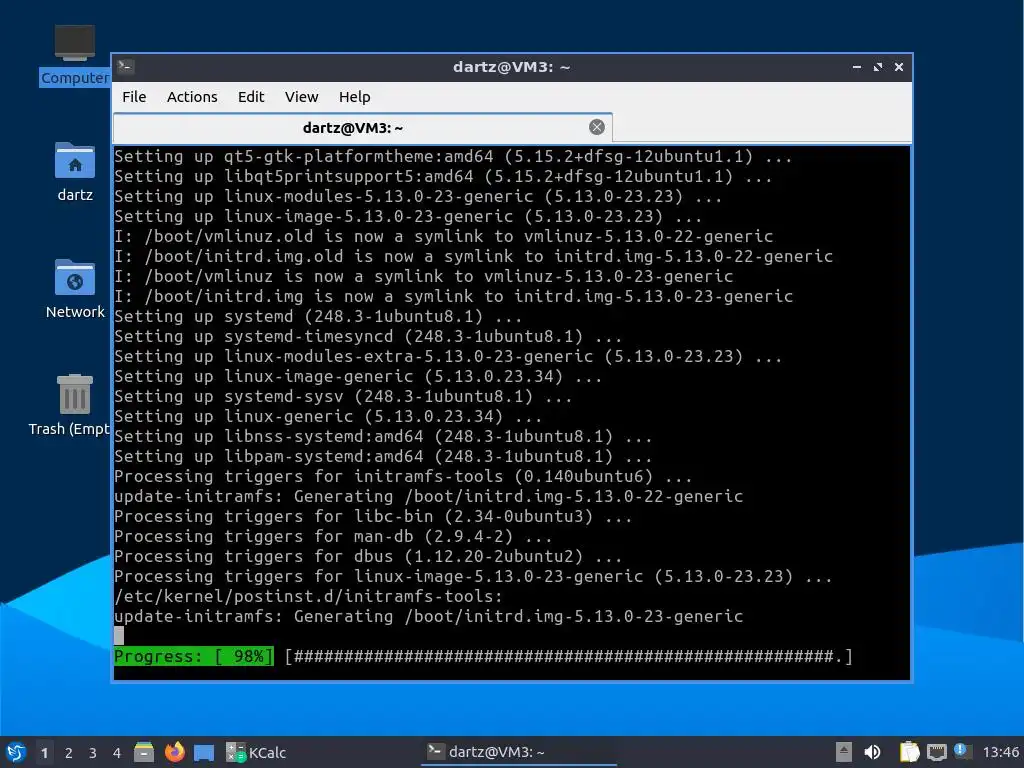Open the removable media eject tray icon
The height and width of the screenshot is (768, 1024).
[x=843, y=752]
